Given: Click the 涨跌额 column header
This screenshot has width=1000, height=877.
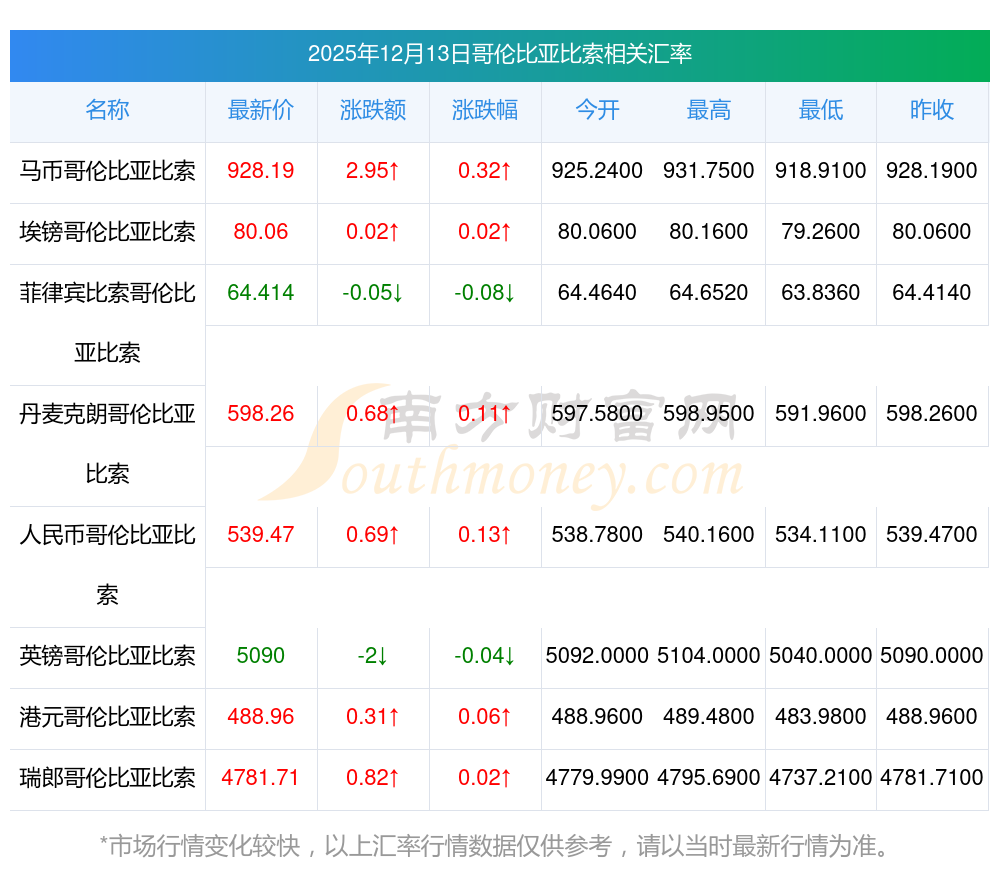Looking at the screenshot, I should (x=373, y=110).
